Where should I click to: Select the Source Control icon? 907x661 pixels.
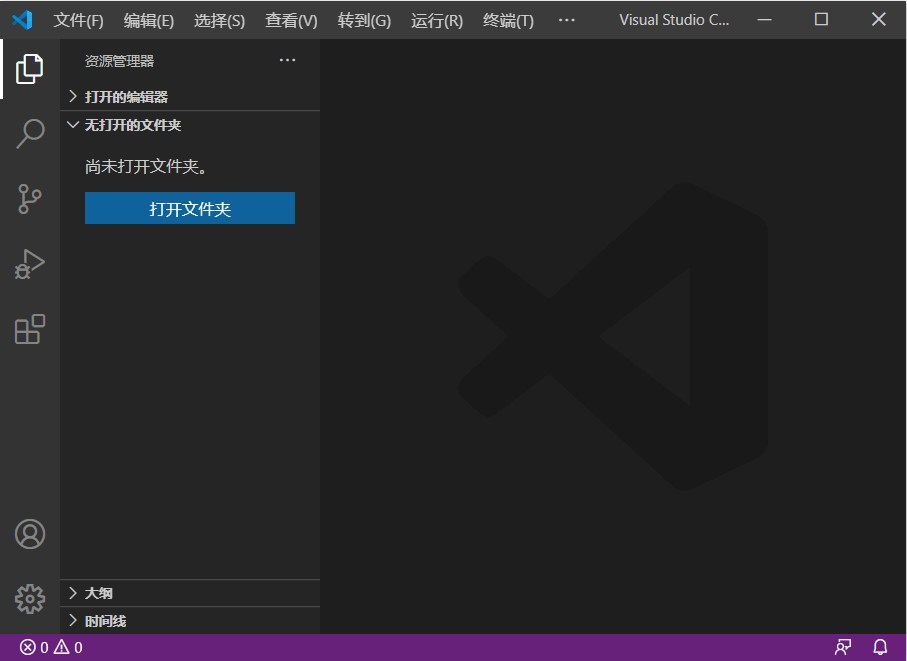coord(29,198)
